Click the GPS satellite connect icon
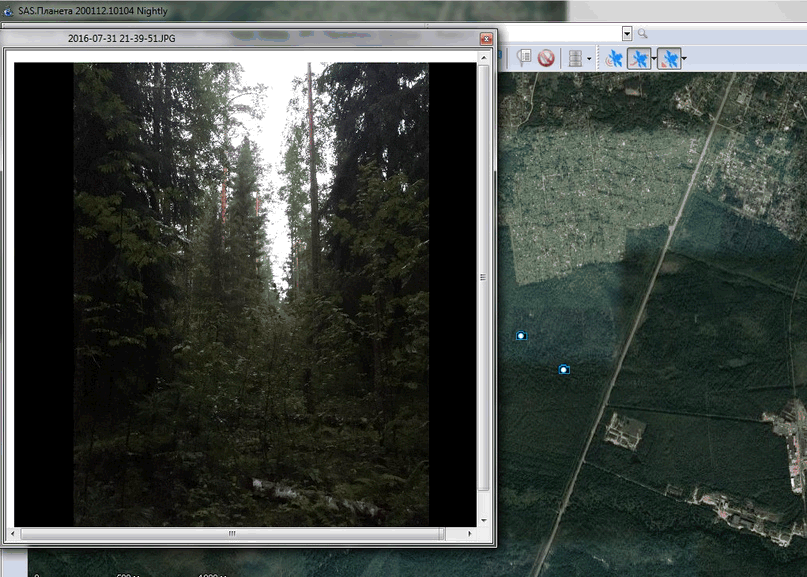 pyautogui.click(x=614, y=59)
